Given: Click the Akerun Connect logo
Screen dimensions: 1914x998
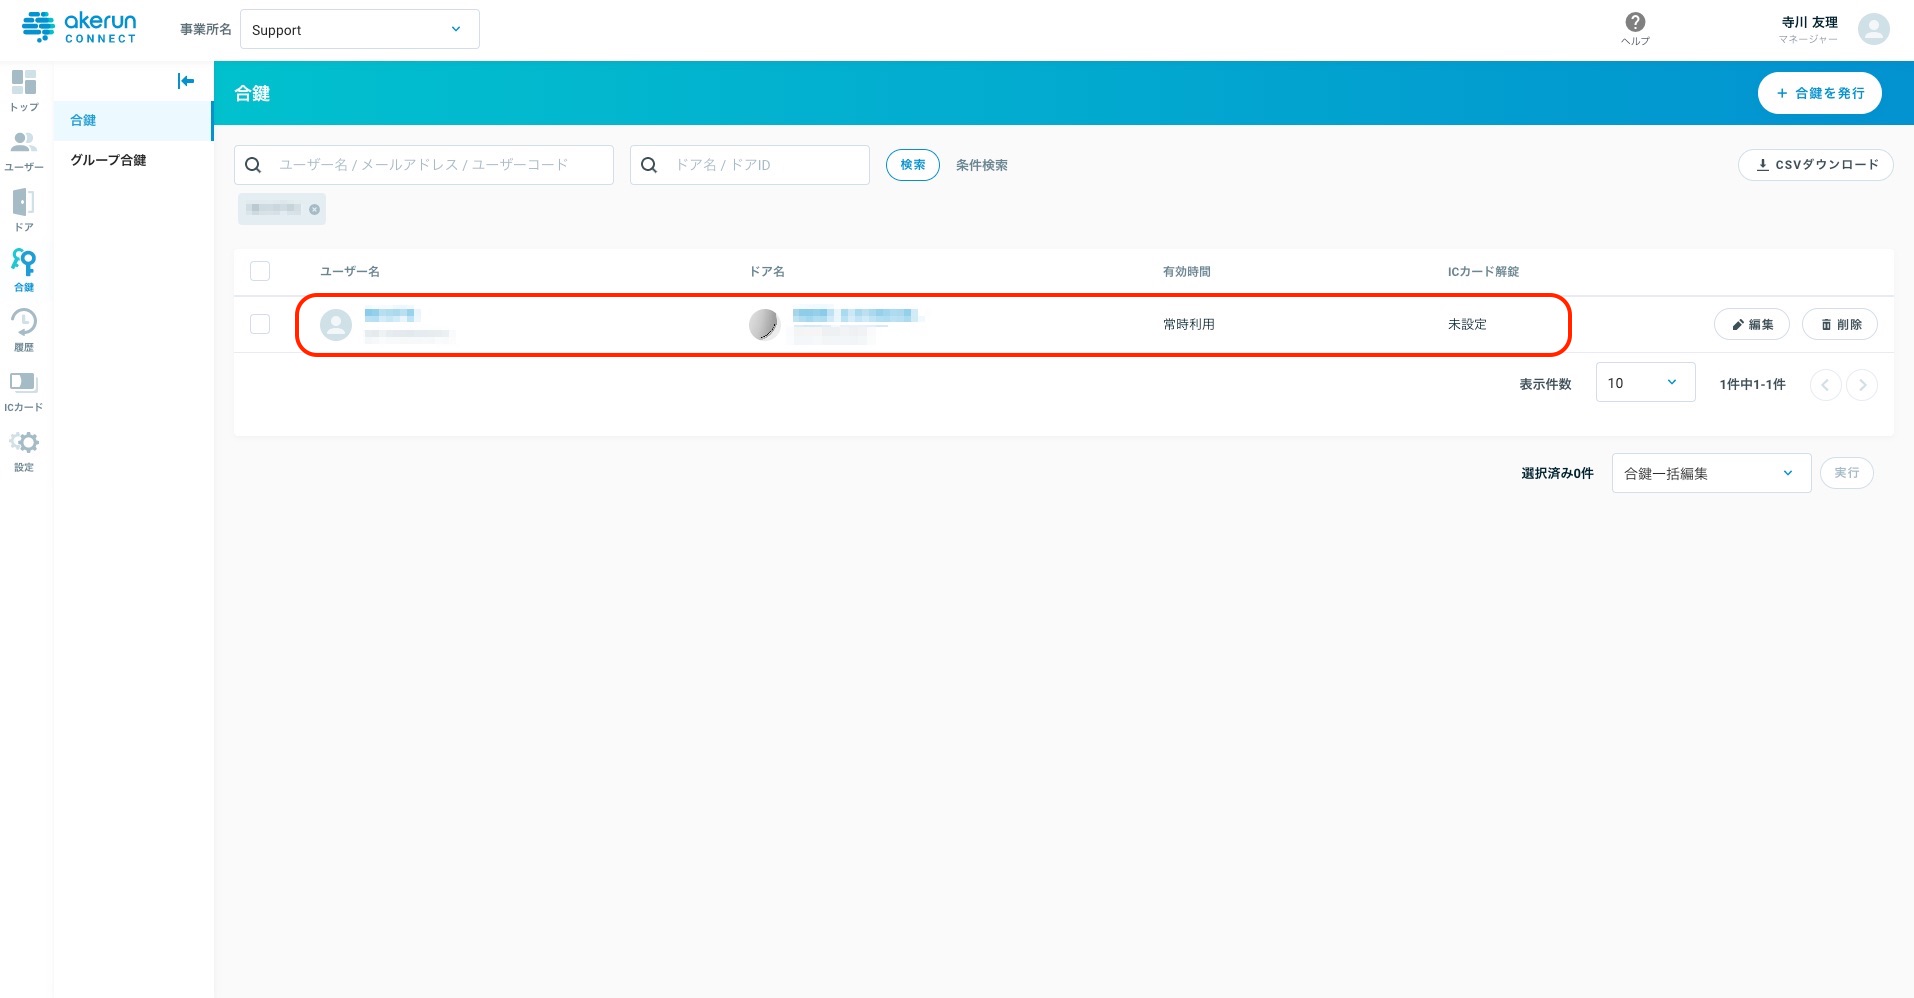Looking at the screenshot, I should pos(79,27).
